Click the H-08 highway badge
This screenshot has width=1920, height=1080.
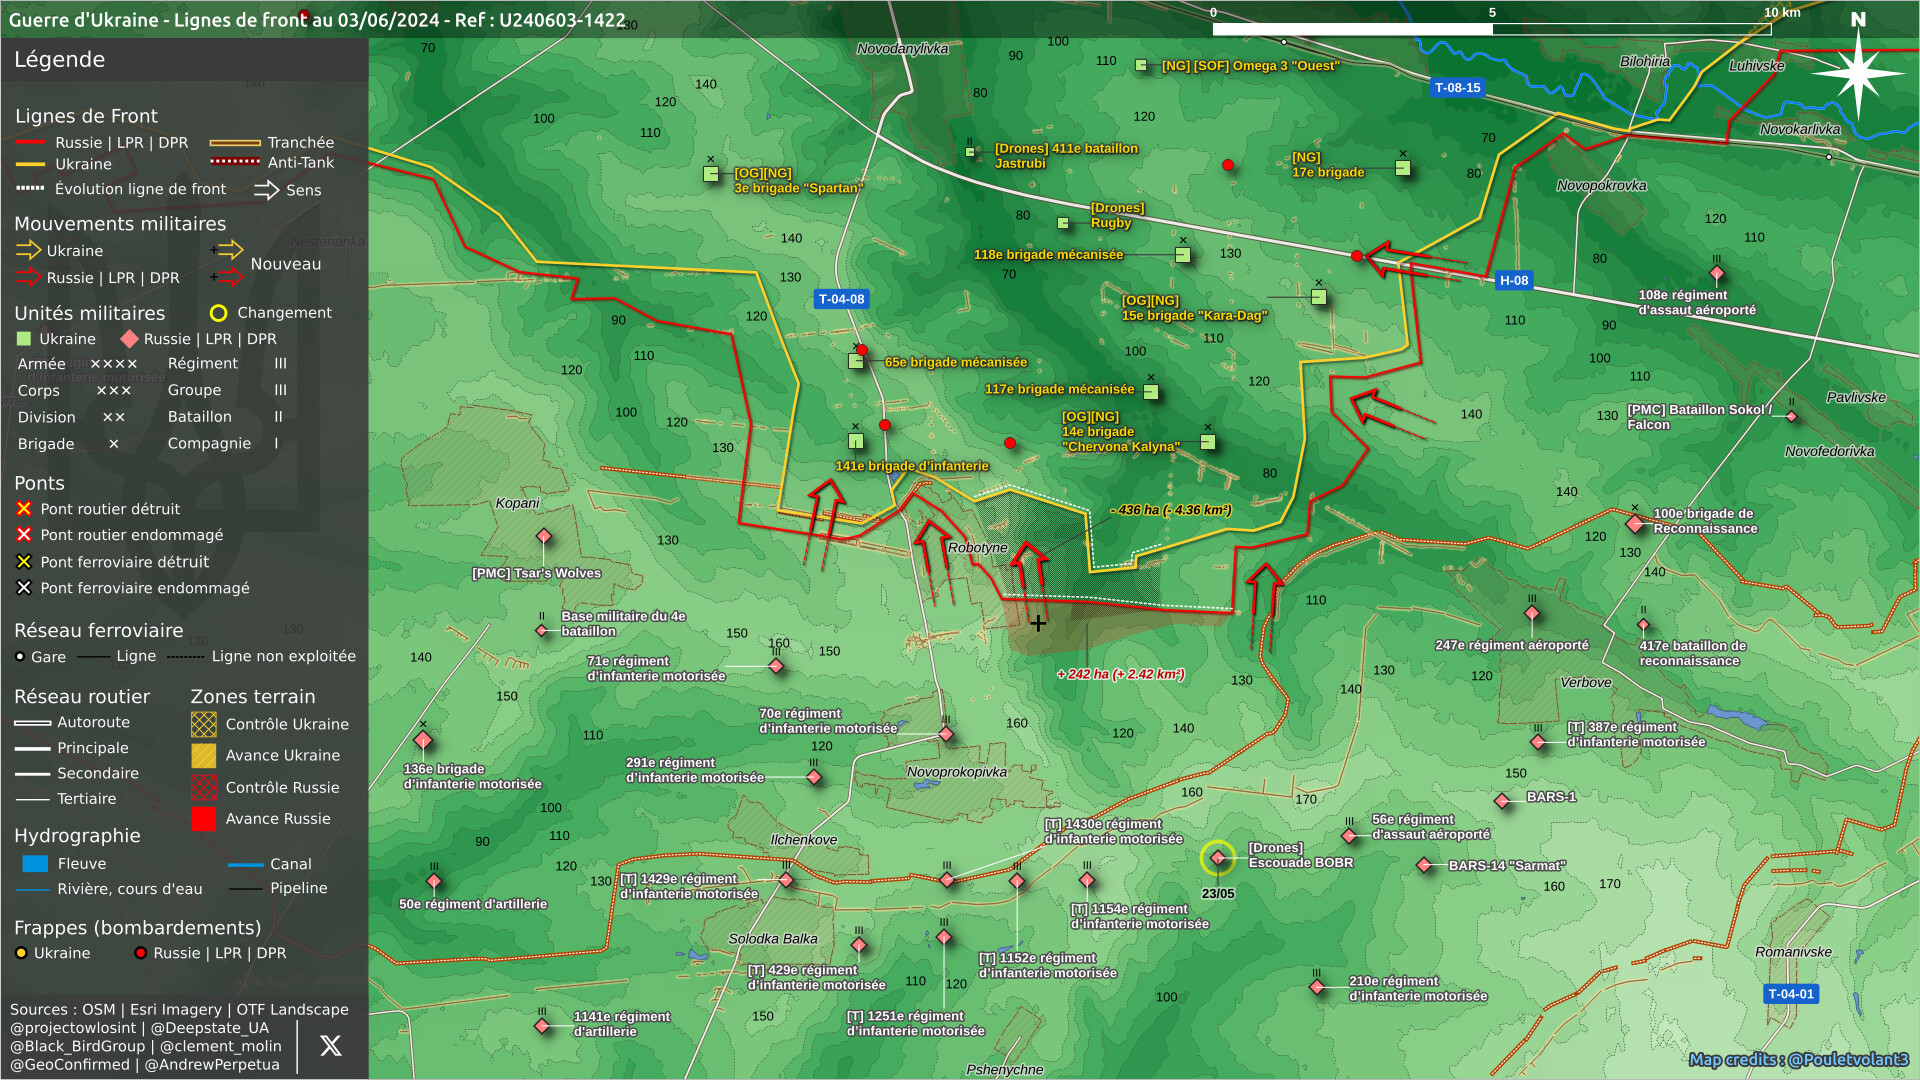(1513, 281)
